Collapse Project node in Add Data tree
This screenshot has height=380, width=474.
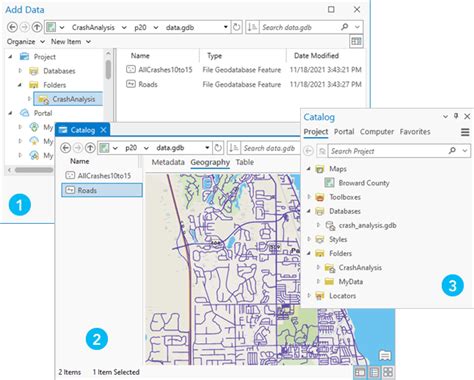[x=10, y=57]
